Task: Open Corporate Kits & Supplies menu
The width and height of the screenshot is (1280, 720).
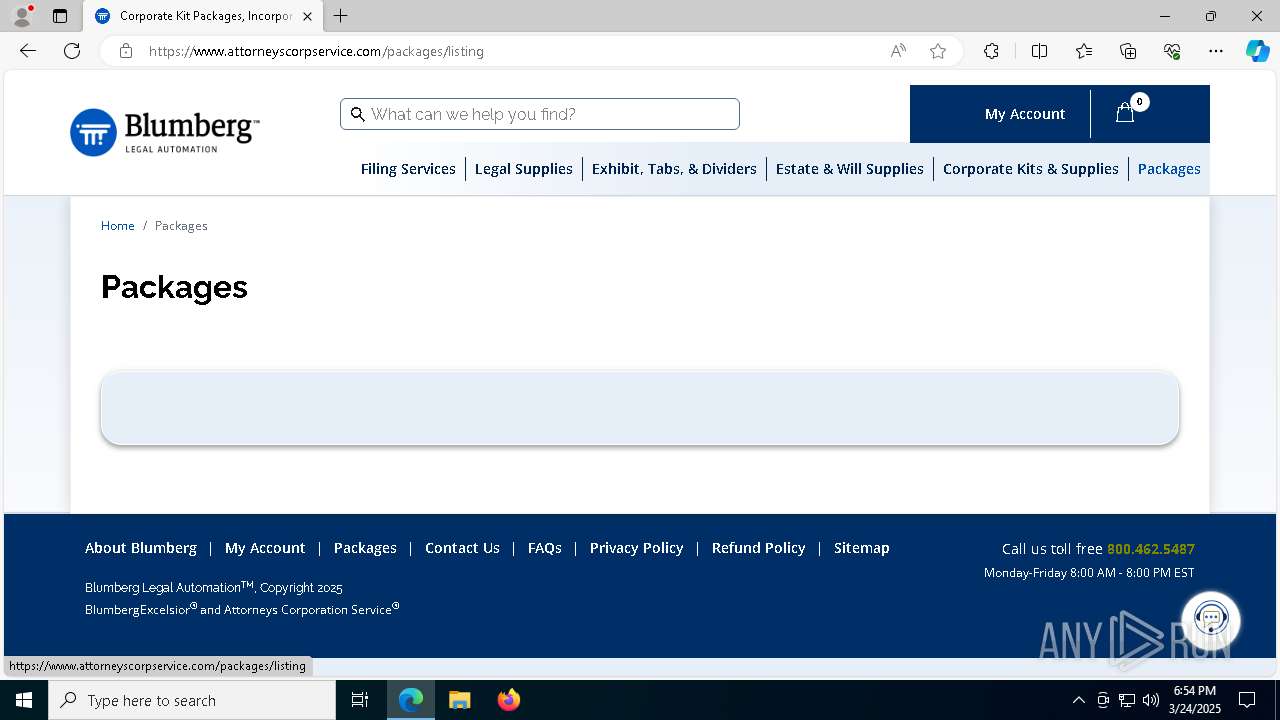Action: point(1031,169)
